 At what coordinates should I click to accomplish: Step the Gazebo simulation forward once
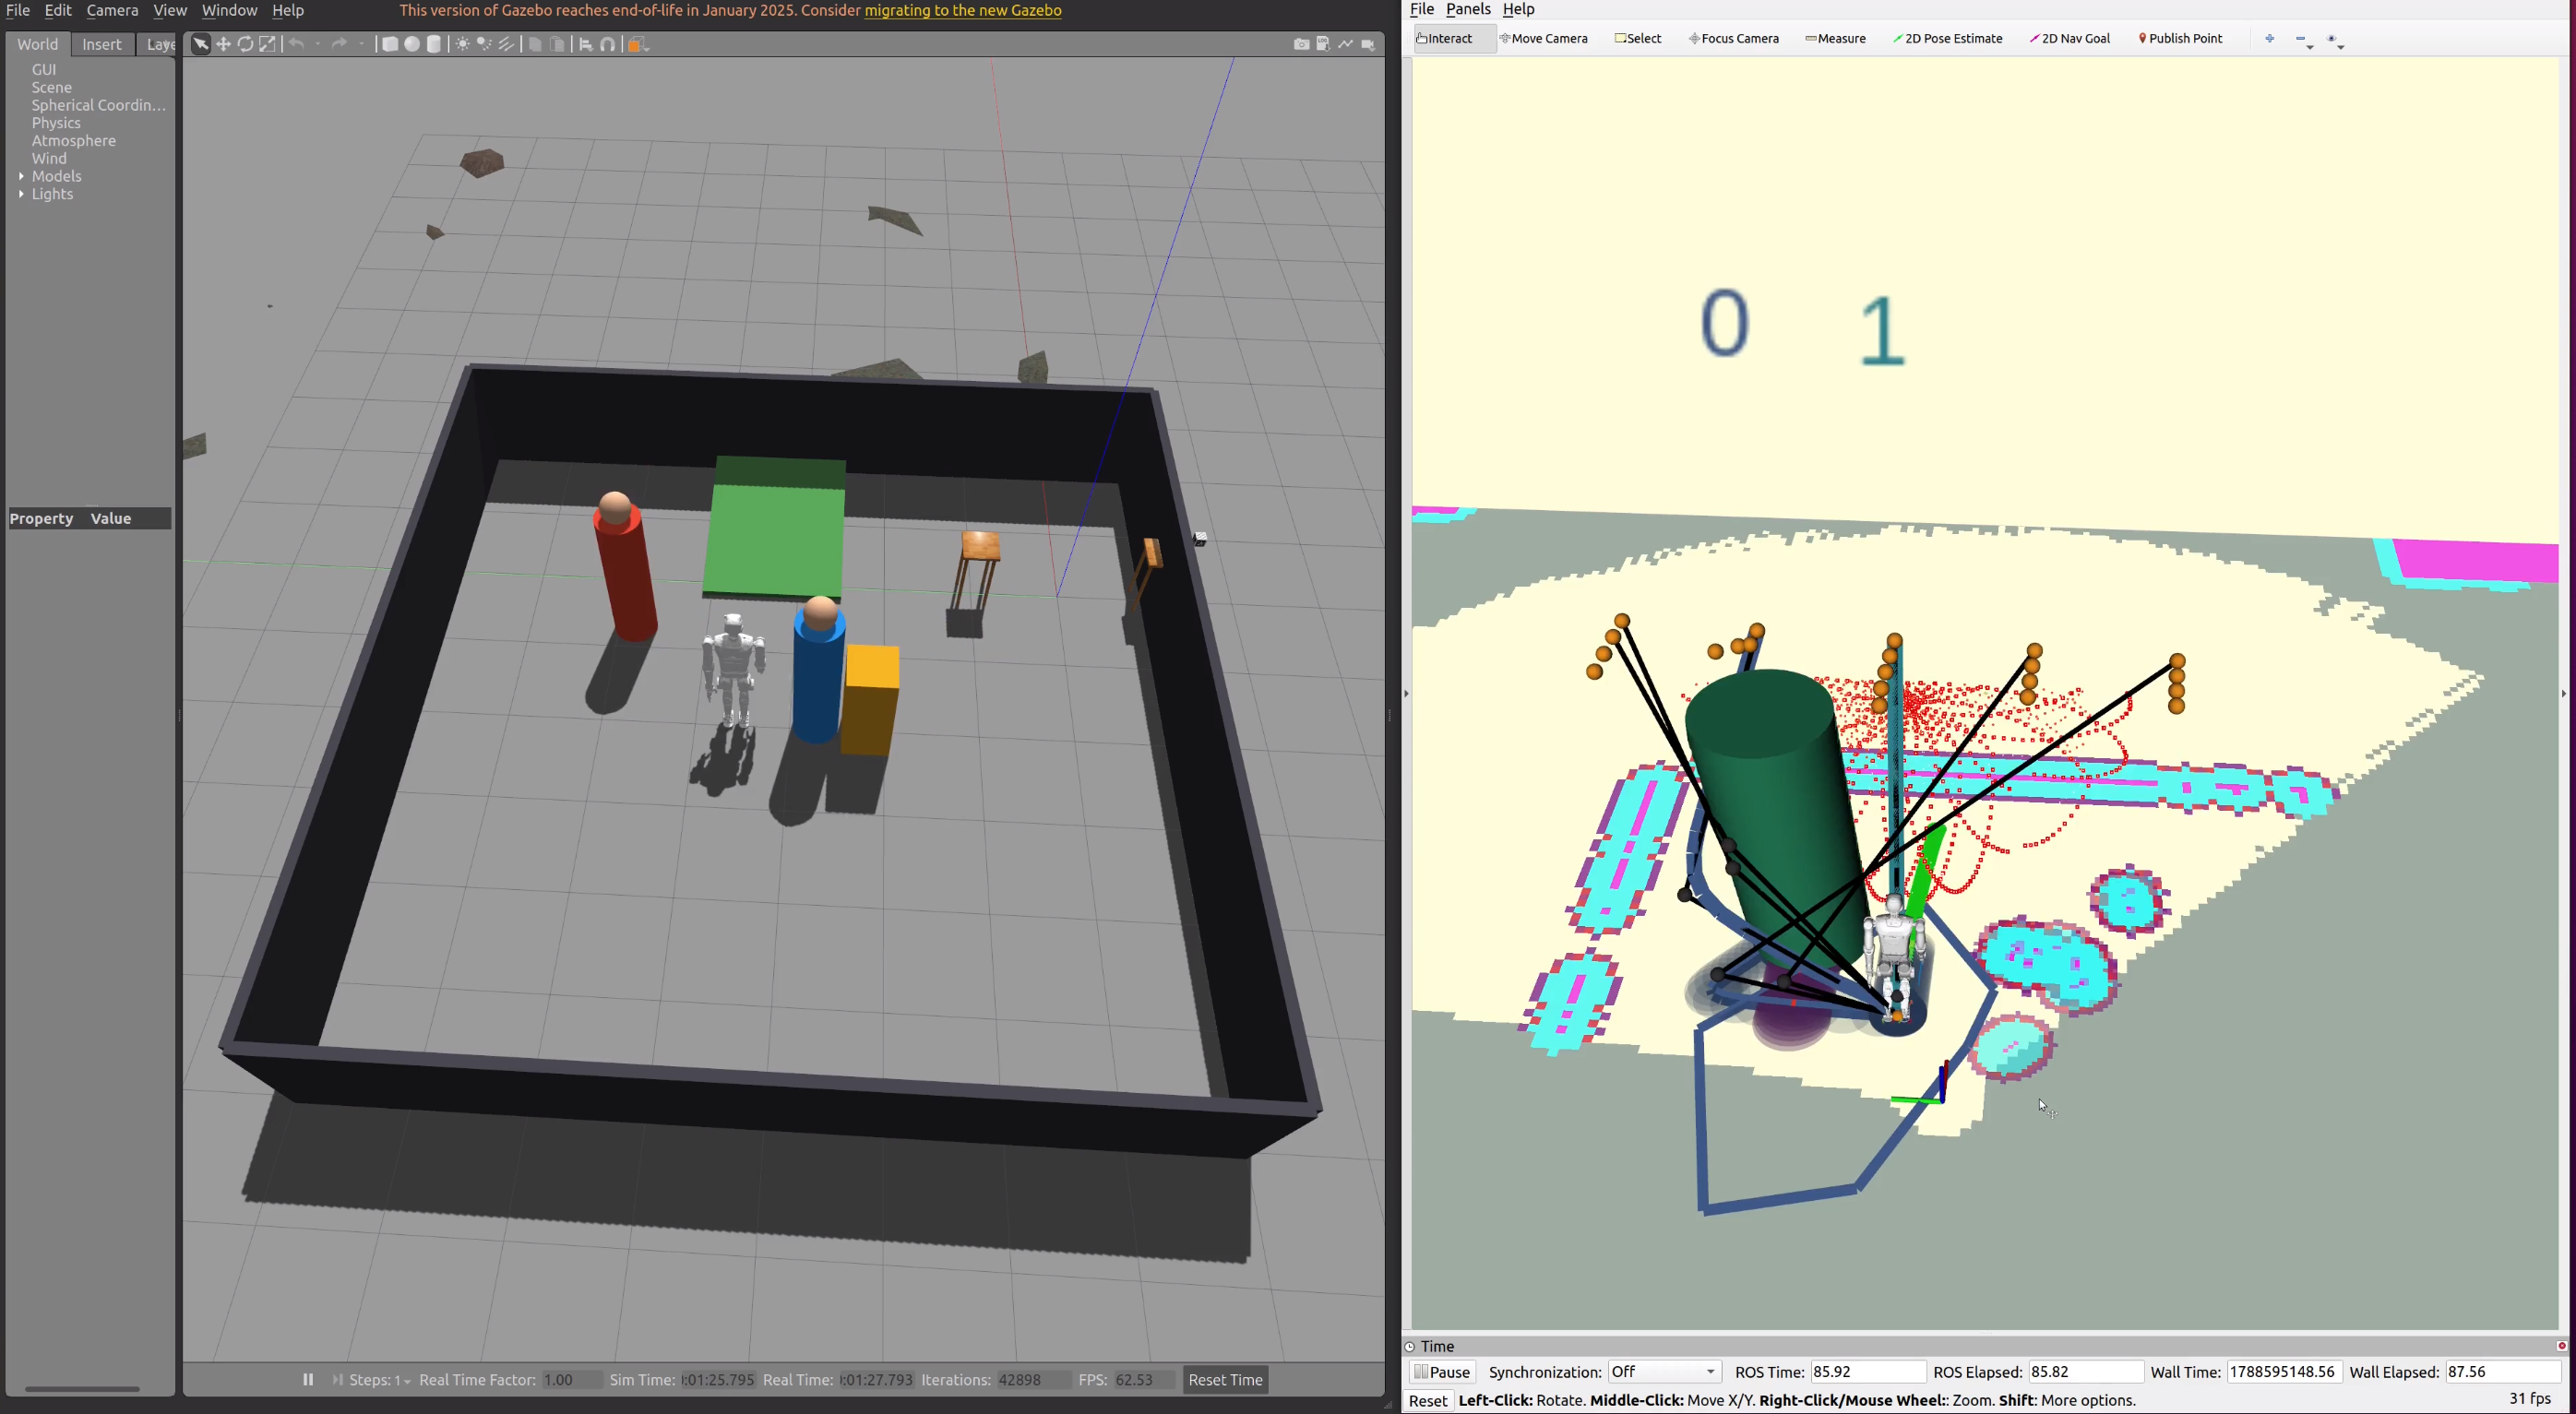click(338, 1380)
